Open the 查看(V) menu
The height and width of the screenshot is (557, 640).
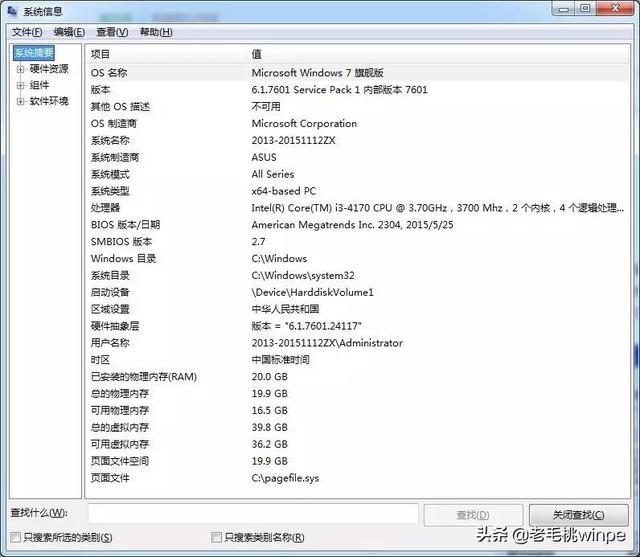[111, 32]
